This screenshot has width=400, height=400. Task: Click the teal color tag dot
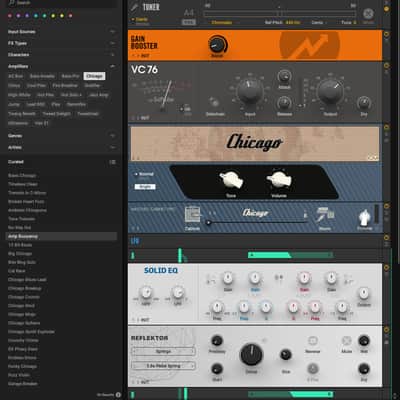[36, 16]
